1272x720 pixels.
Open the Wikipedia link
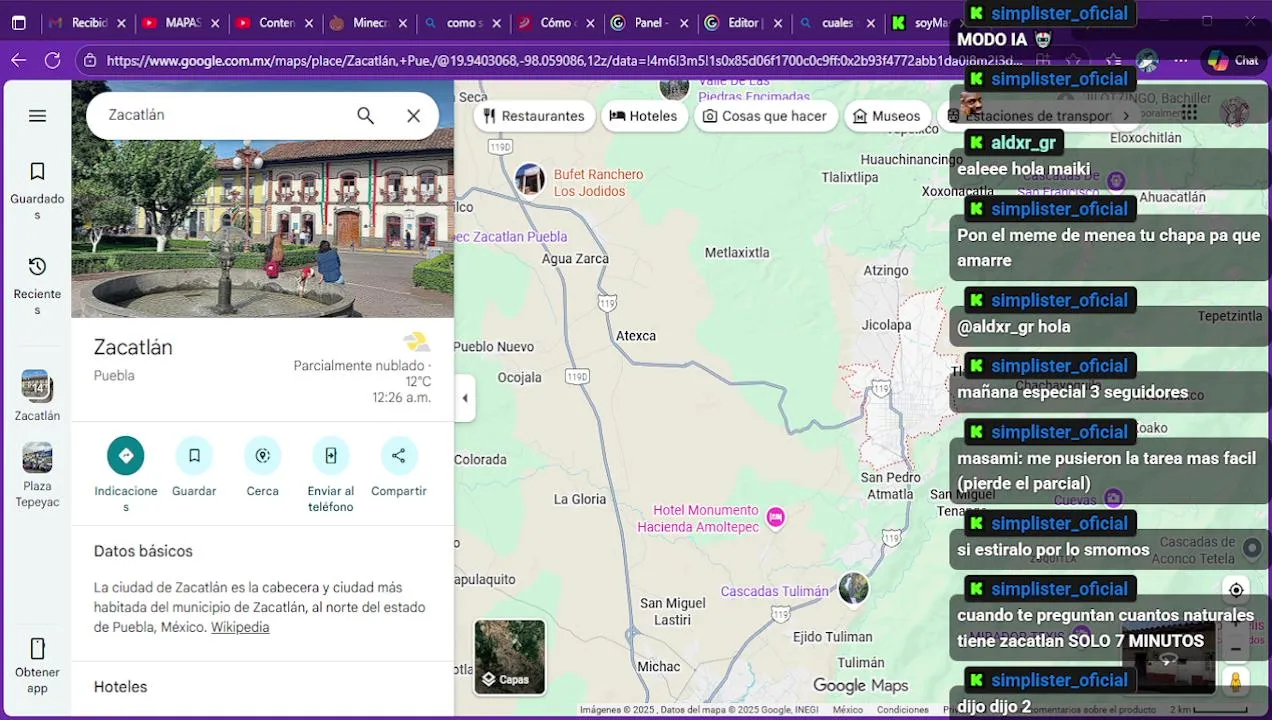[x=240, y=627]
